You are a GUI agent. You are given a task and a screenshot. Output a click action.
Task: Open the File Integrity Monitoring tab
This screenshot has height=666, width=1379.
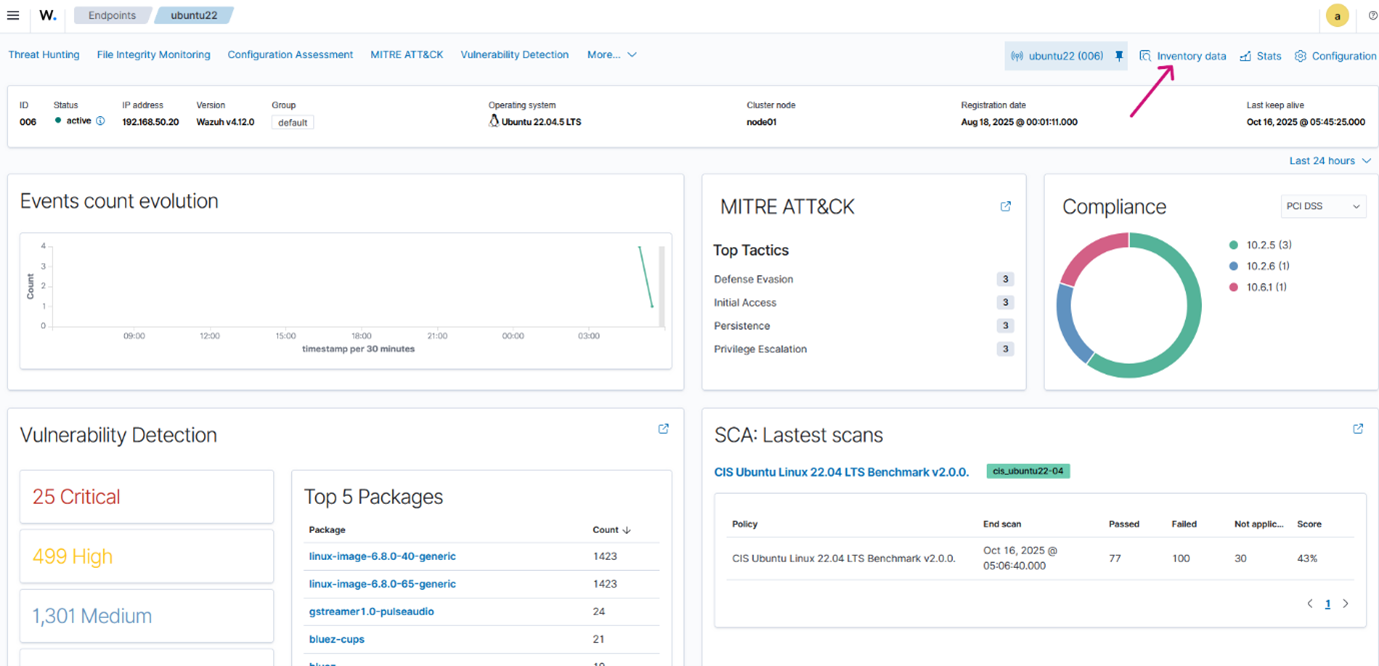coord(153,55)
